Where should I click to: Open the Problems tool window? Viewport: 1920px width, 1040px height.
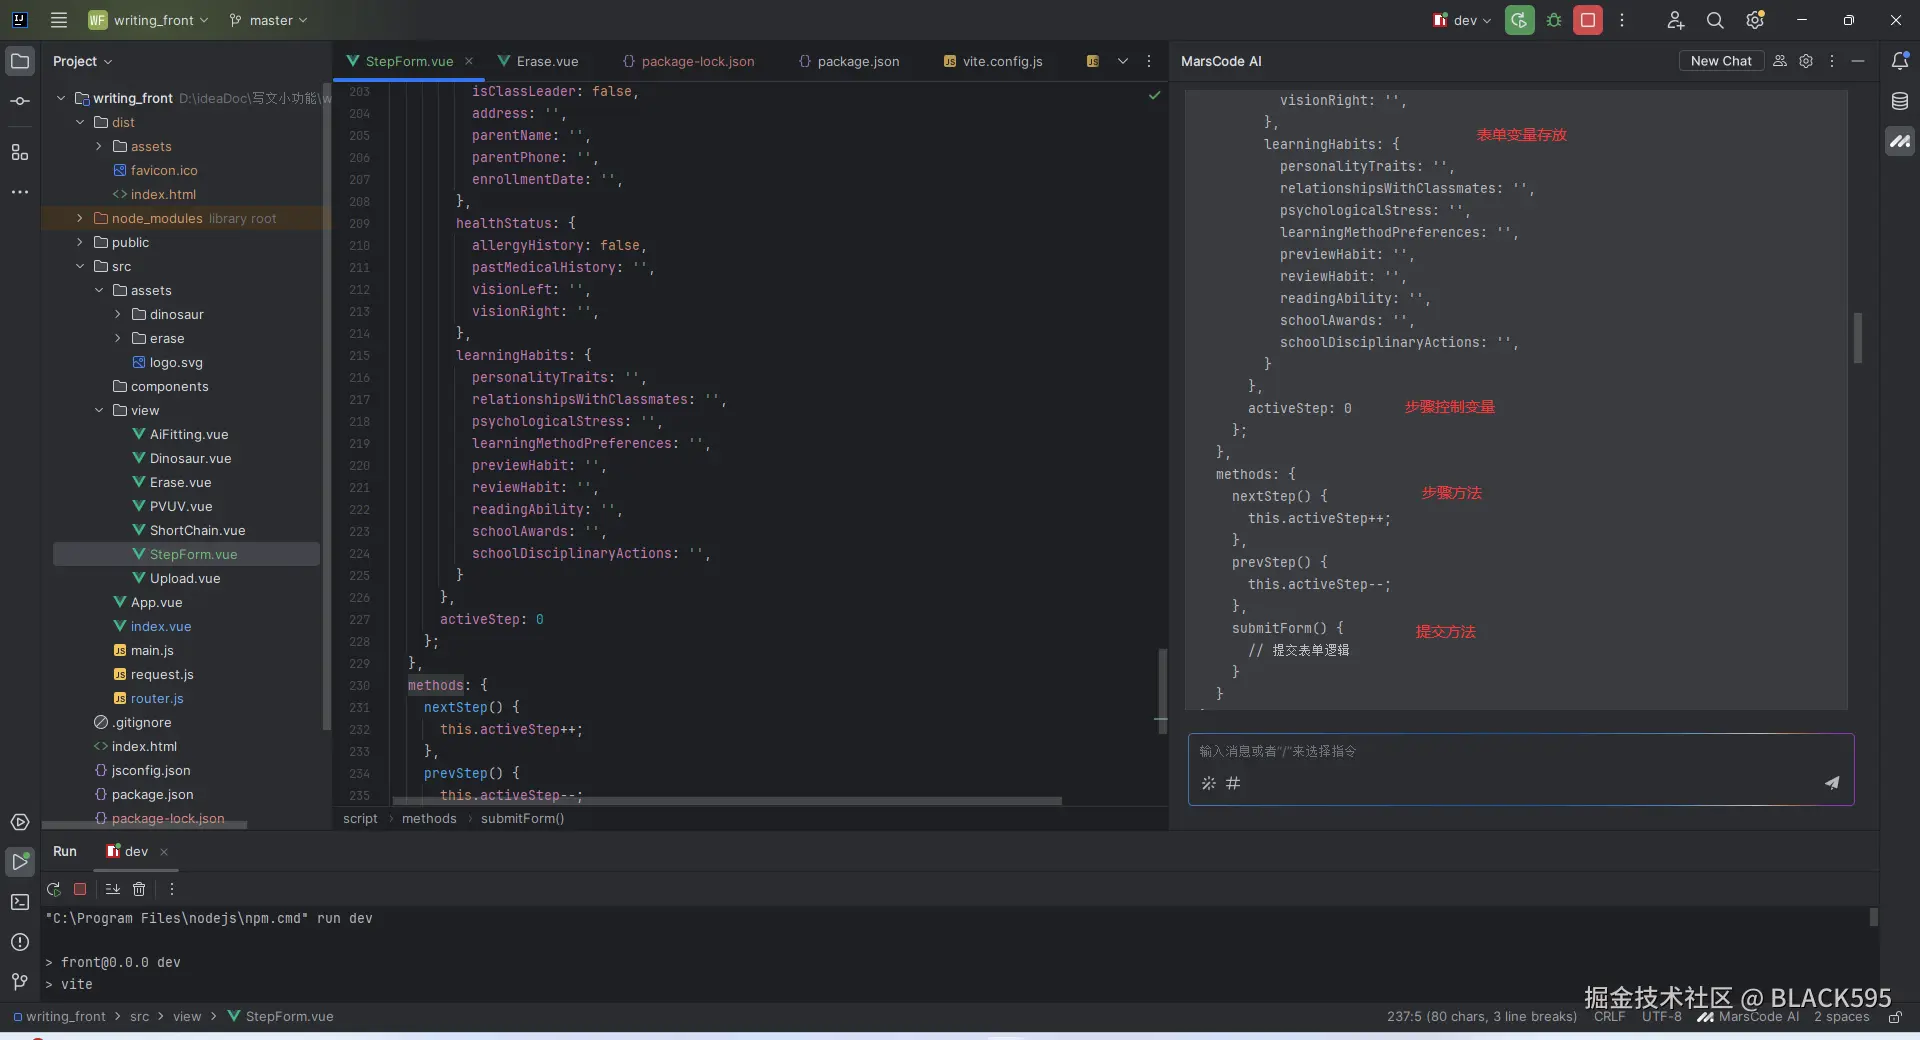tap(20, 942)
